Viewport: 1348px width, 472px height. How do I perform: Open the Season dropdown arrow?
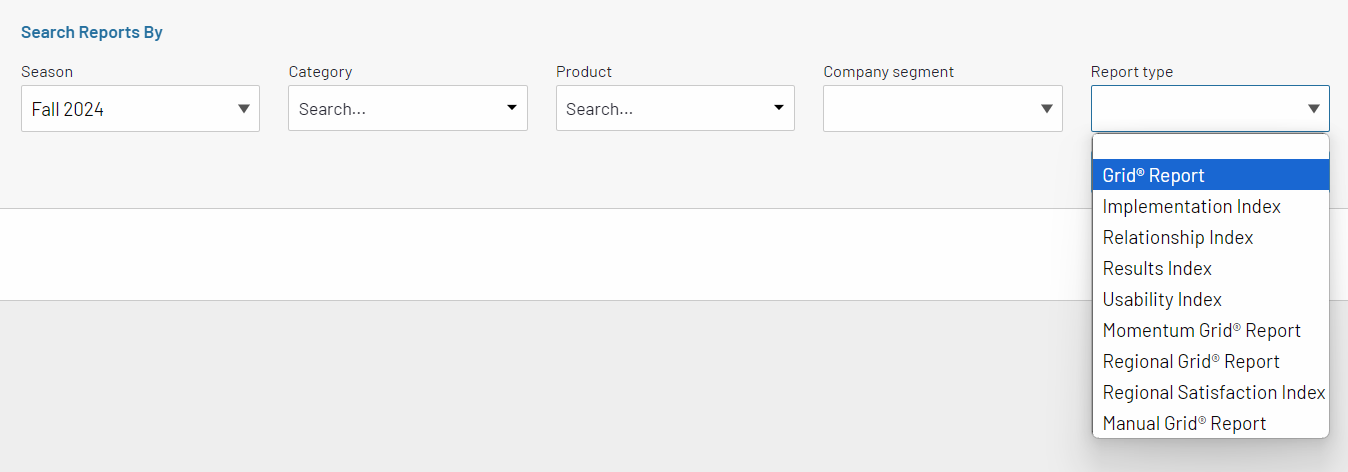[x=244, y=109]
